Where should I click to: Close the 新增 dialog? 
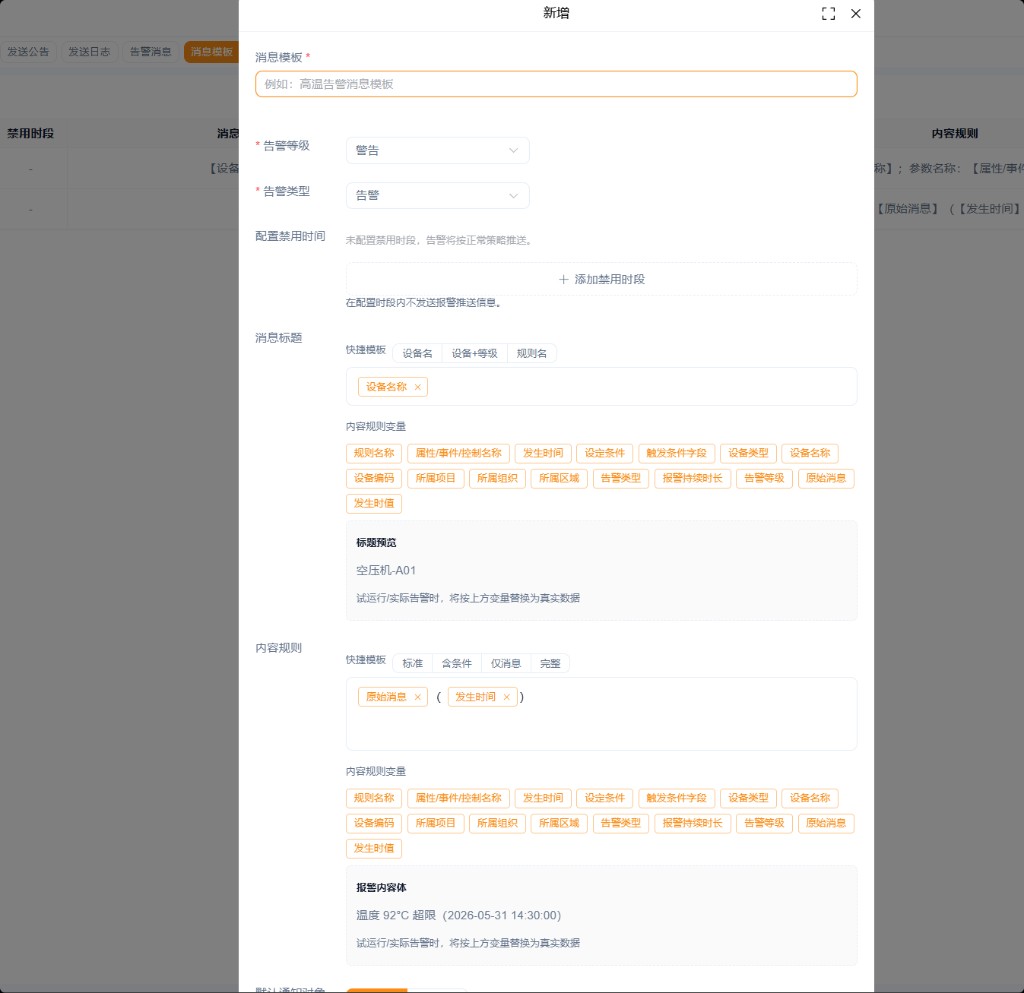tap(856, 14)
